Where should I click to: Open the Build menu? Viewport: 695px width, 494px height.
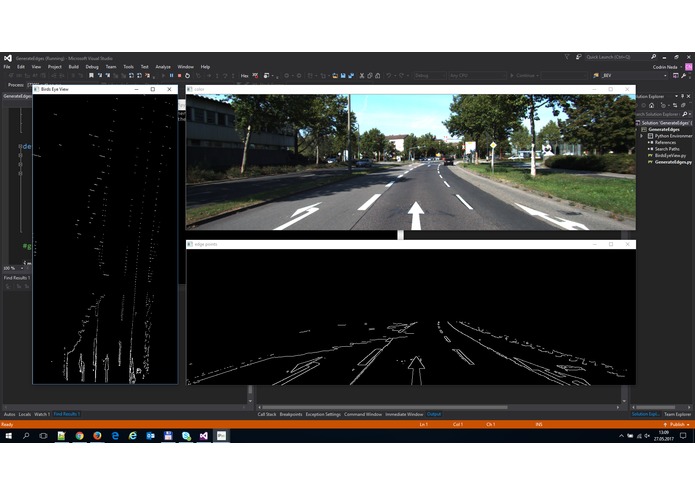(x=74, y=67)
